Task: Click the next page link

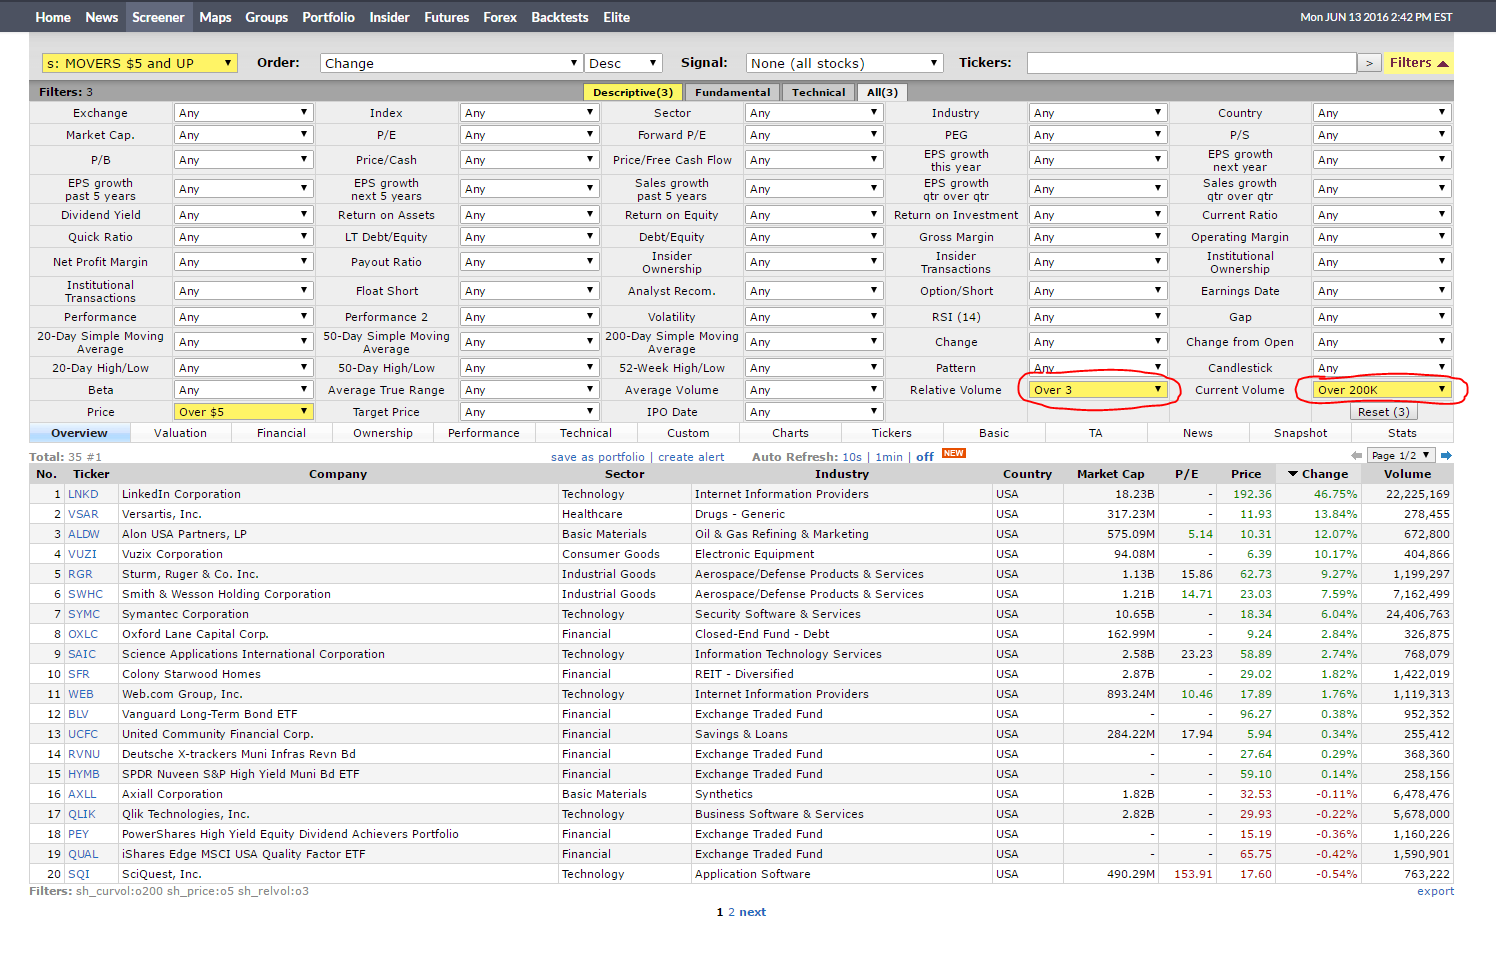Action: pyautogui.click(x=753, y=912)
